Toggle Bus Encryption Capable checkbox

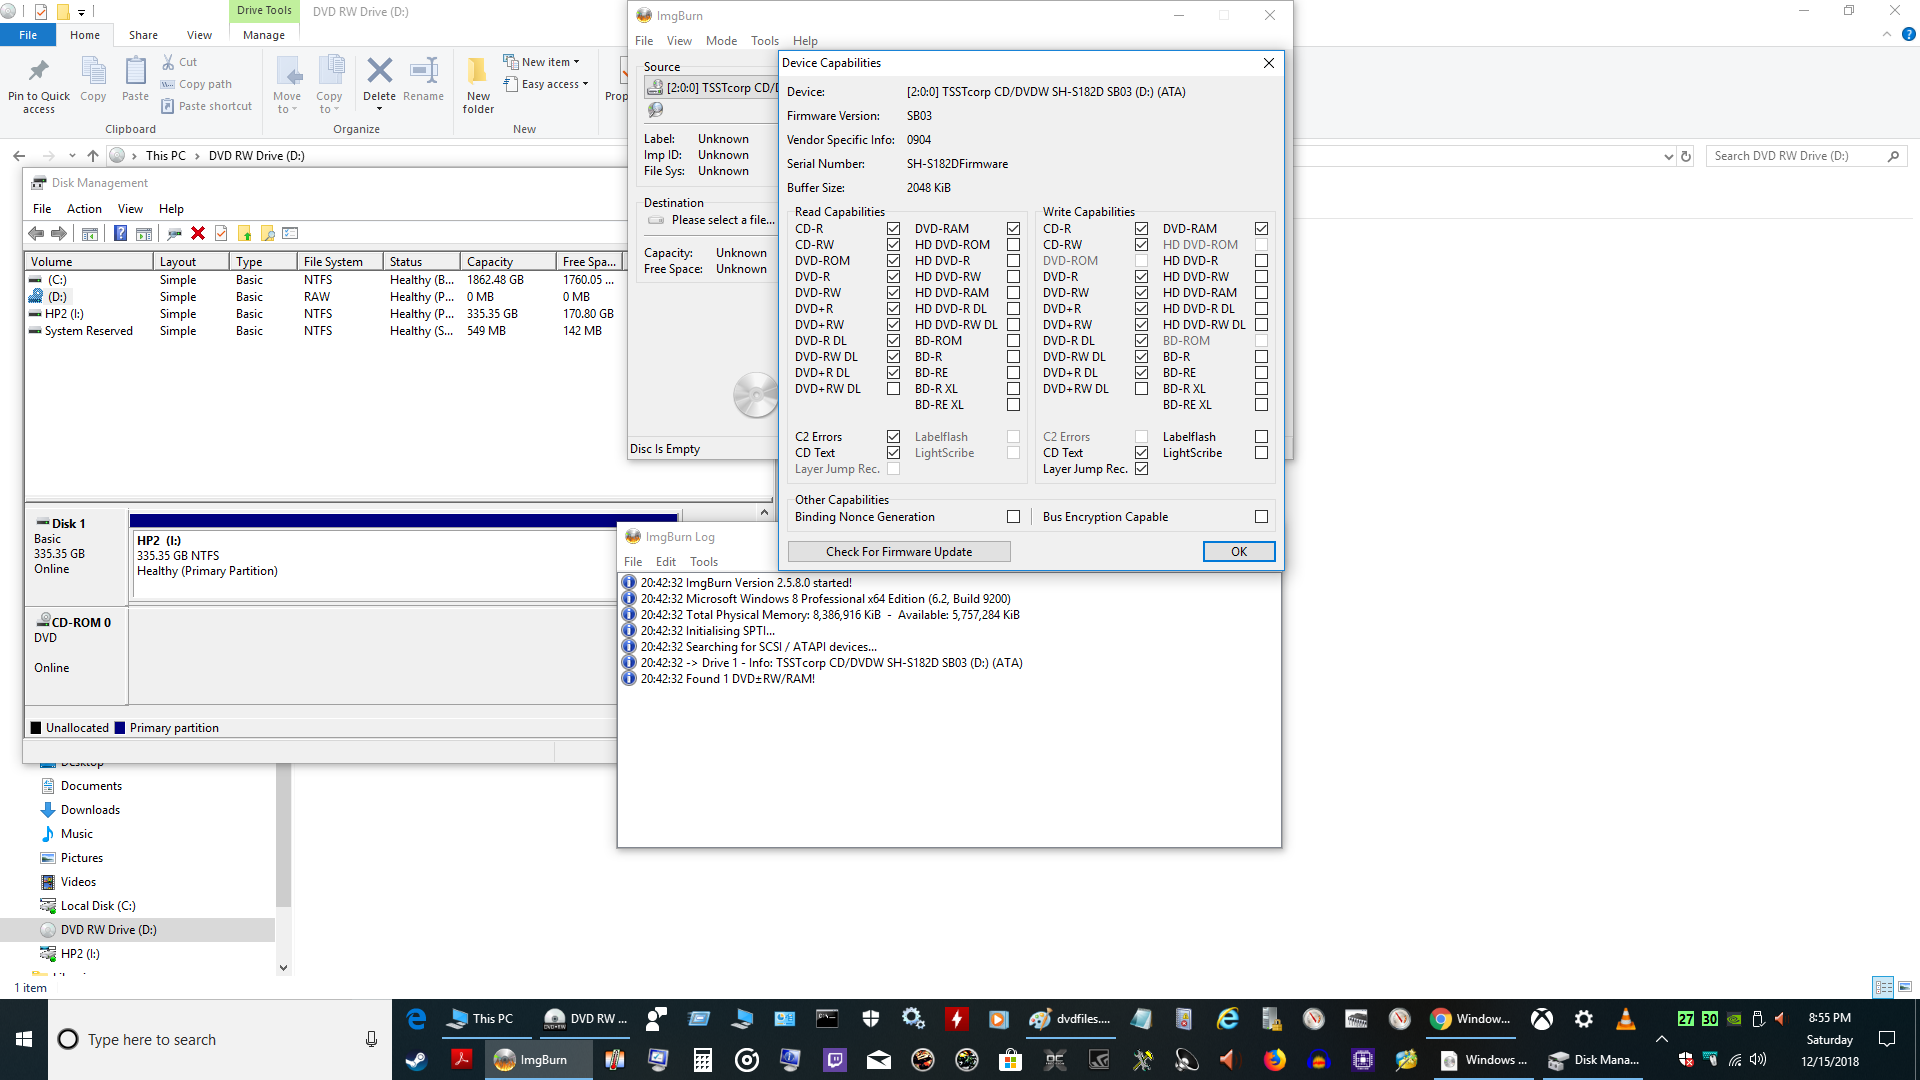[x=1261, y=517]
